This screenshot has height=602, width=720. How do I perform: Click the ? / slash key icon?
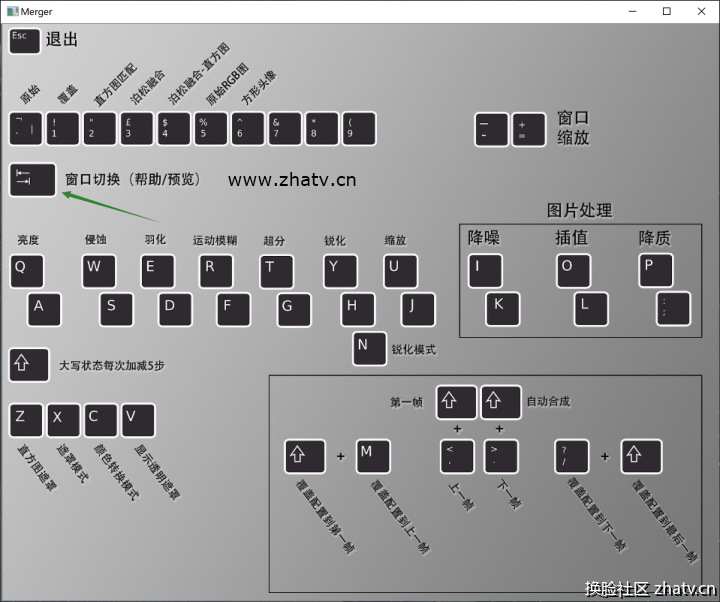pos(572,456)
